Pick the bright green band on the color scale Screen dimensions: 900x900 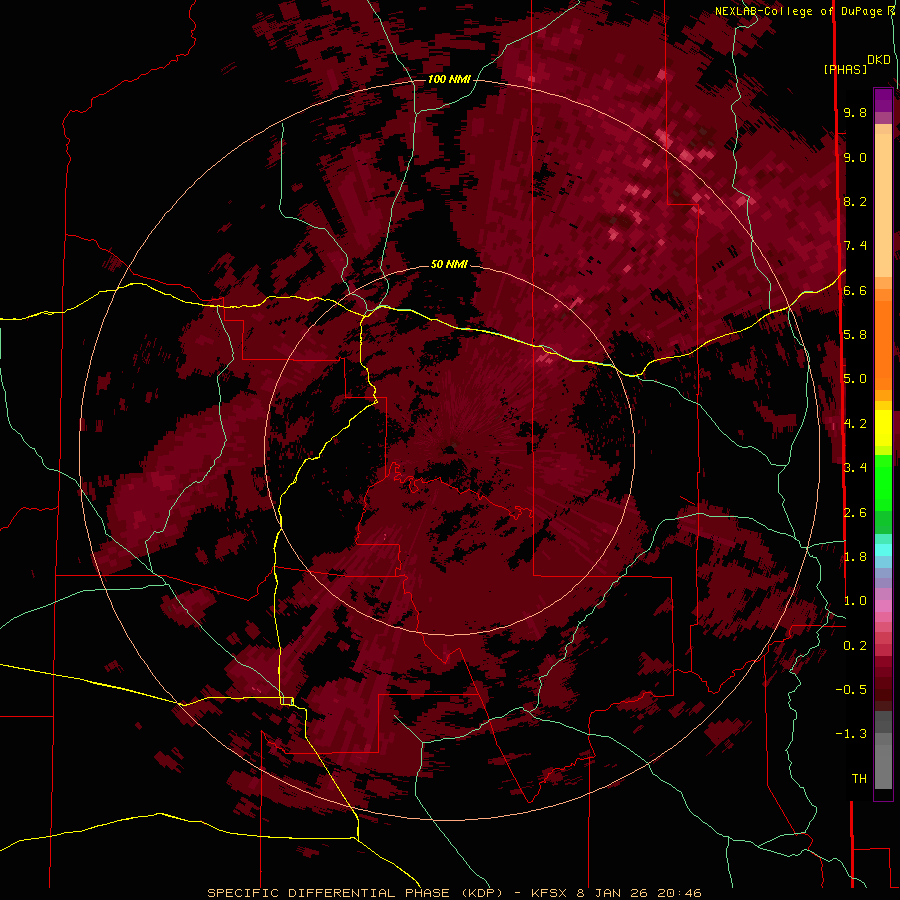tap(883, 483)
